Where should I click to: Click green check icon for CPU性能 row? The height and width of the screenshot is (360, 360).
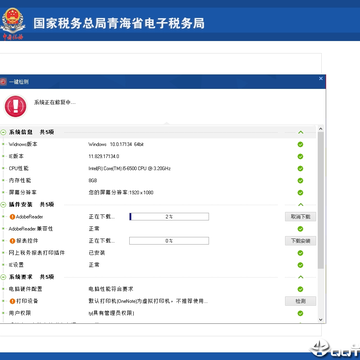(x=300, y=168)
